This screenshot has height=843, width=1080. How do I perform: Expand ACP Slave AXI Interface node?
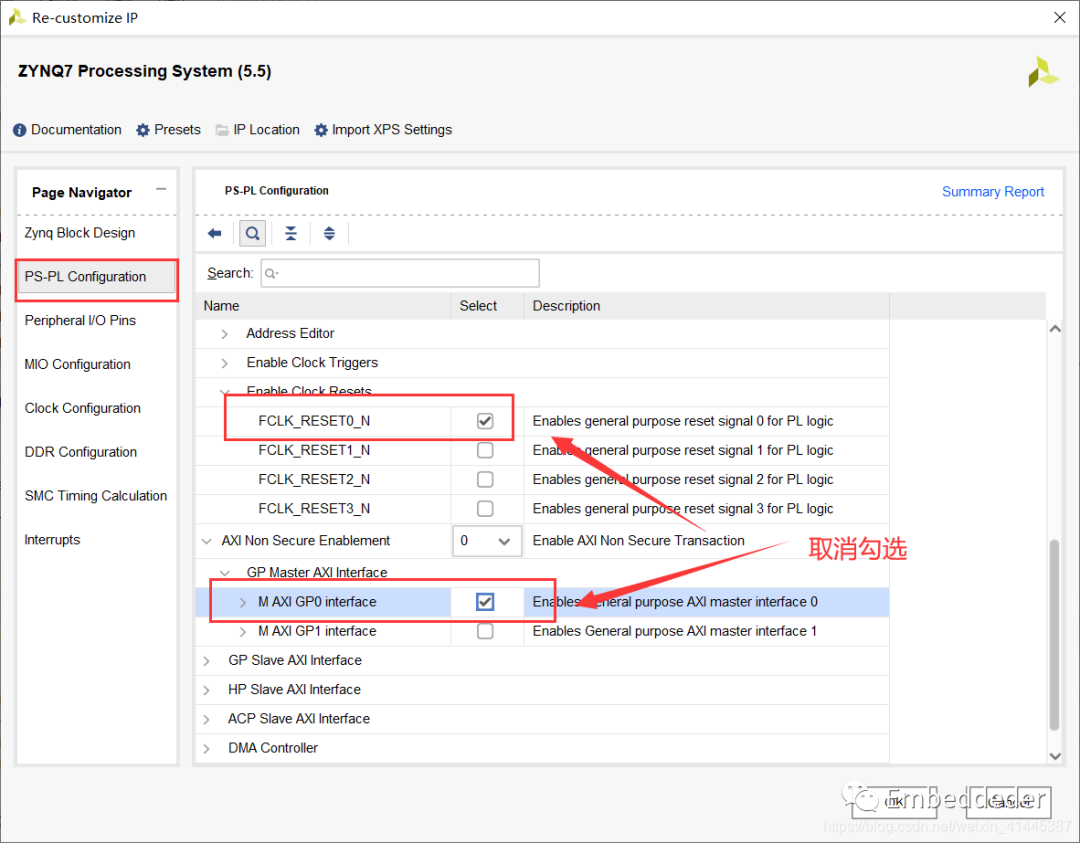pos(206,719)
